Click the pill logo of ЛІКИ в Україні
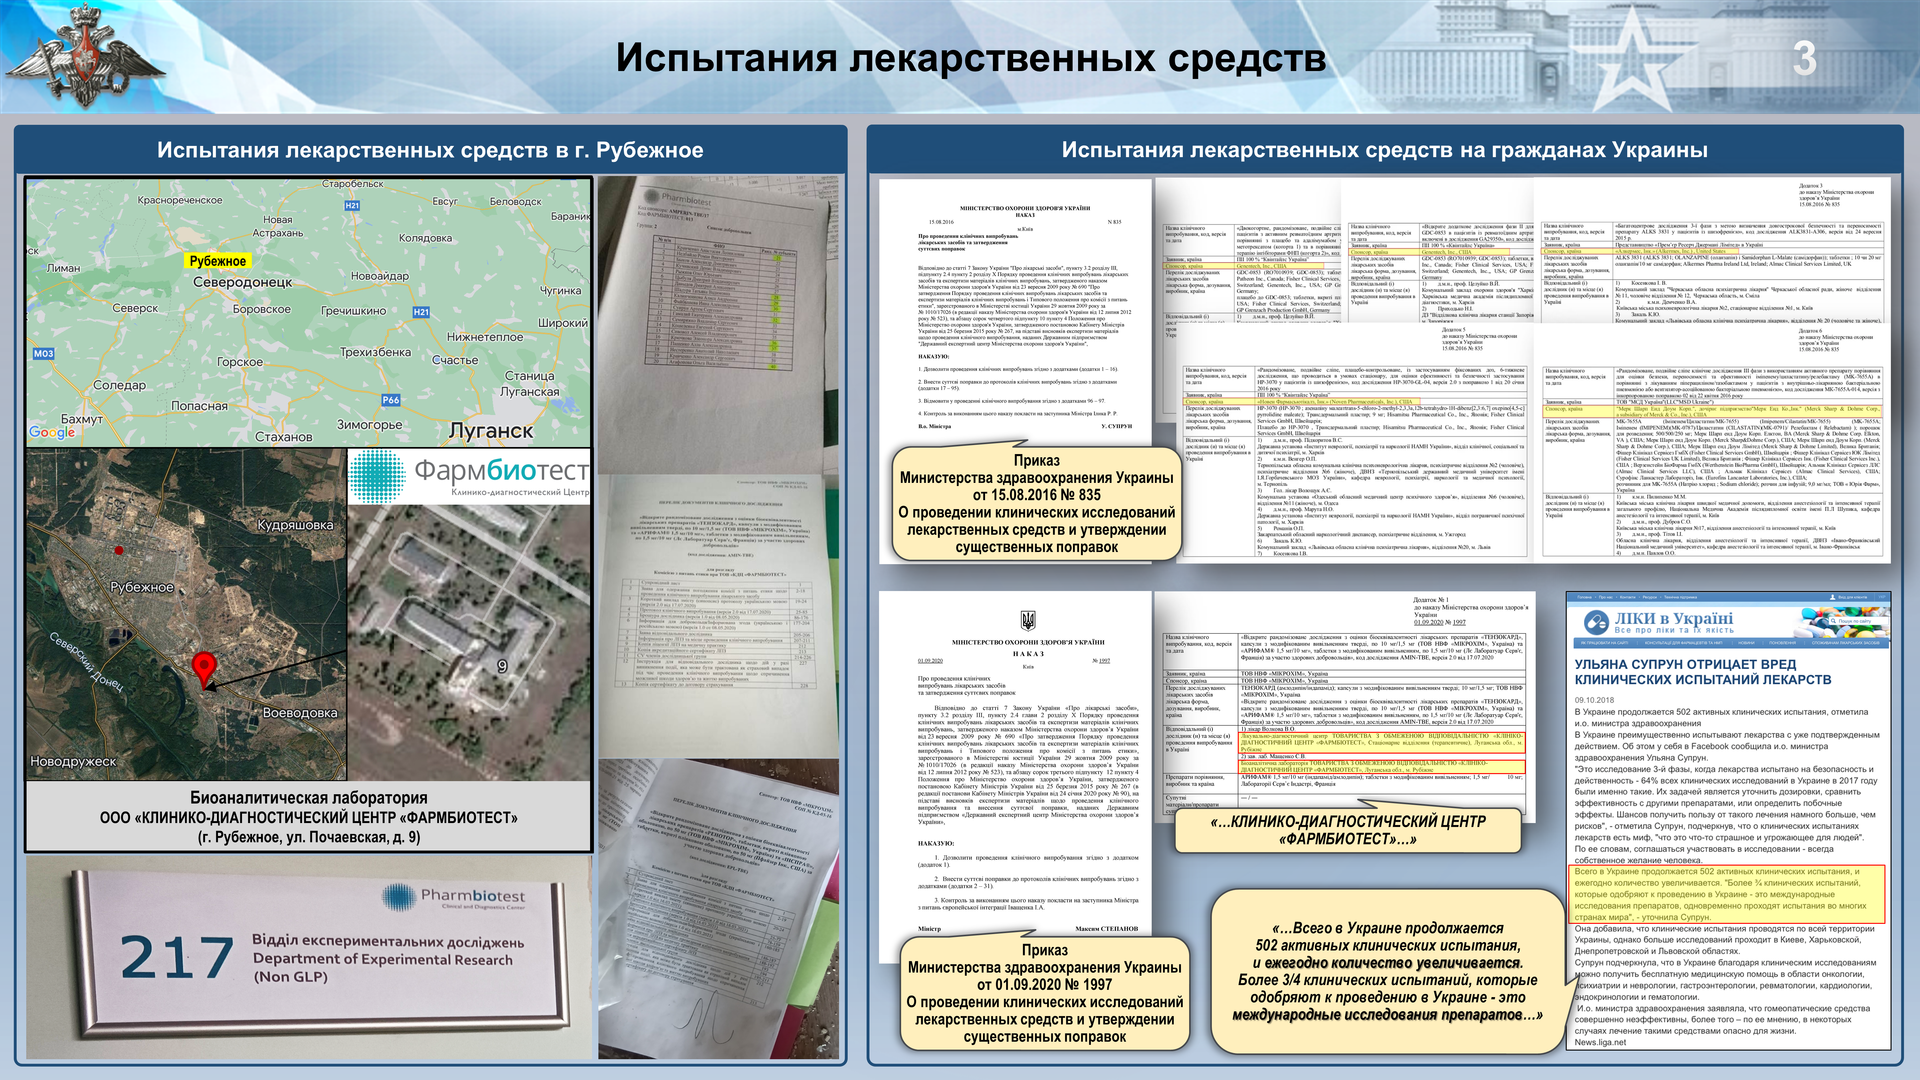Viewport: 1920px width, 1080px height. click(x=1596, y=622)
